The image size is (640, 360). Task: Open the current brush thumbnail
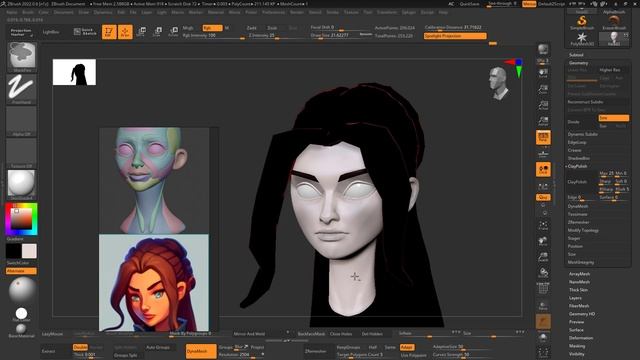[22, 57]
